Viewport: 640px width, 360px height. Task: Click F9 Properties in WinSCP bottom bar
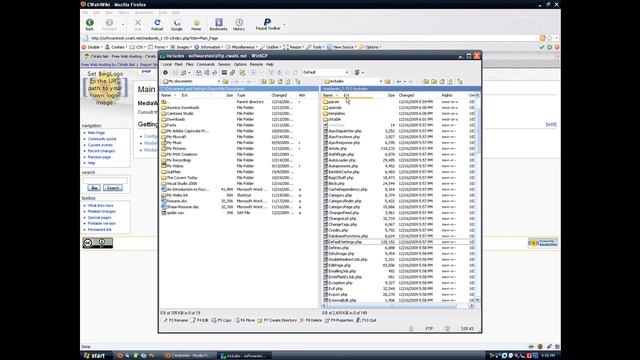pos(339,320)
